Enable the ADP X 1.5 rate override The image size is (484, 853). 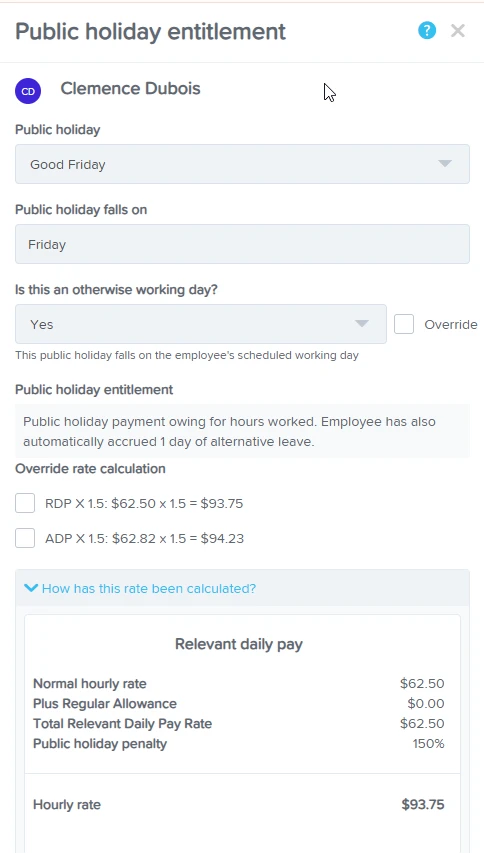pyautogui.click(x=25, y=538)
